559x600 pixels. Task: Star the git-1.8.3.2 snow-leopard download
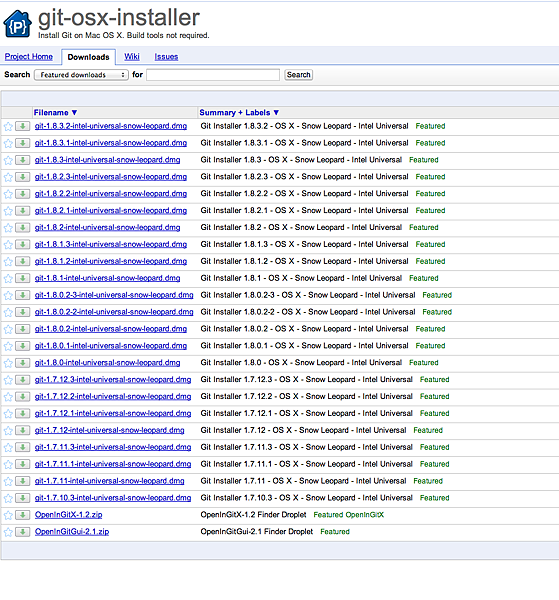pyautogui.click(x=8, y=127)
